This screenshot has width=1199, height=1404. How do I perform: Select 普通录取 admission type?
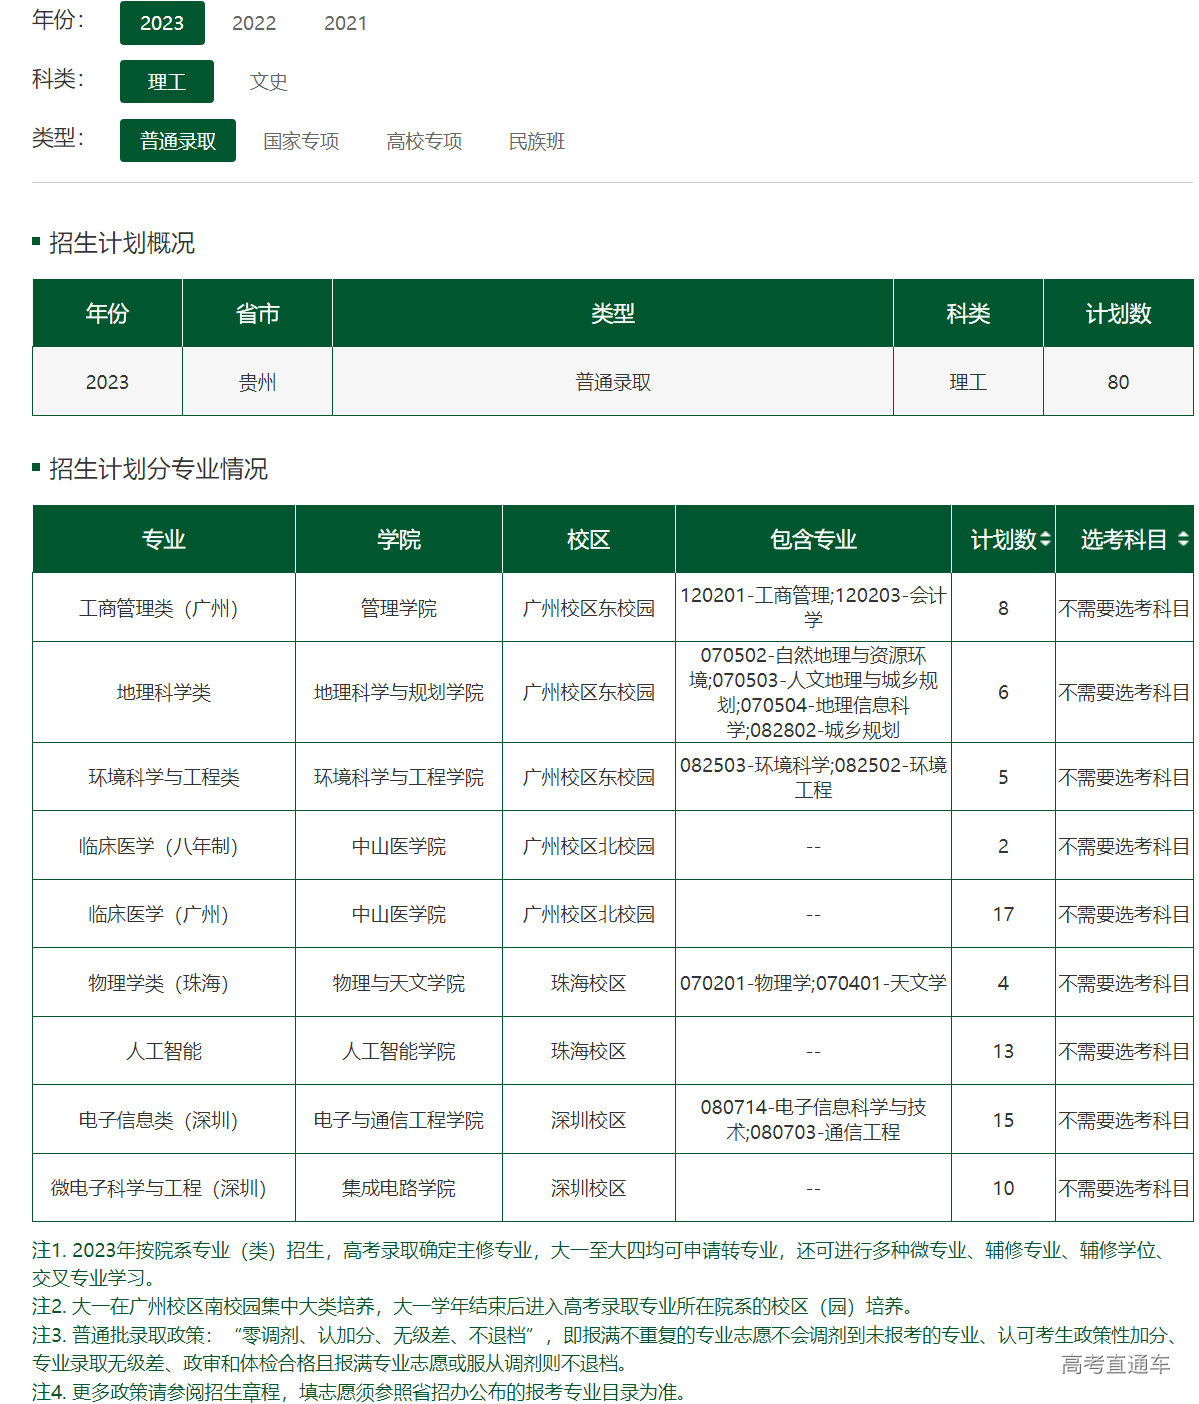(x=178, y=141)
